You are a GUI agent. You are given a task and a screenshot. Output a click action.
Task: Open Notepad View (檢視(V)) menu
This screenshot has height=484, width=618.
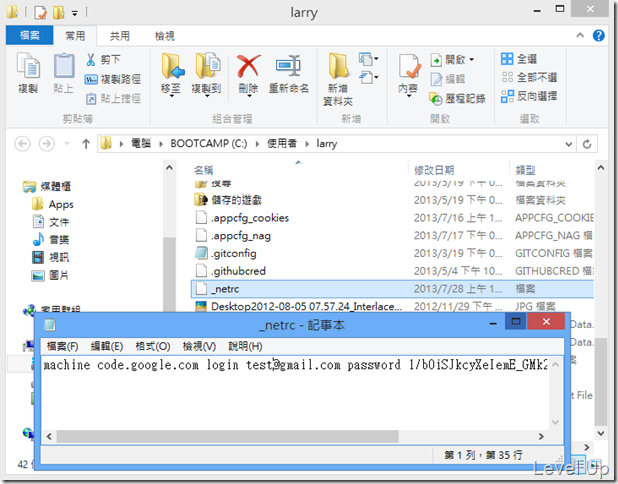tap(199, 346)
